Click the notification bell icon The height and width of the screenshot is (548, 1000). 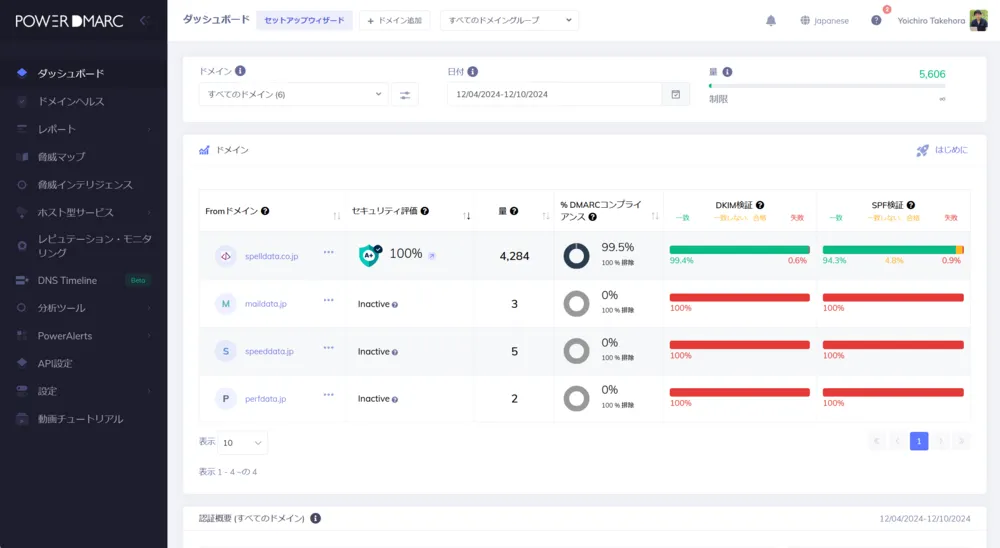771,21
